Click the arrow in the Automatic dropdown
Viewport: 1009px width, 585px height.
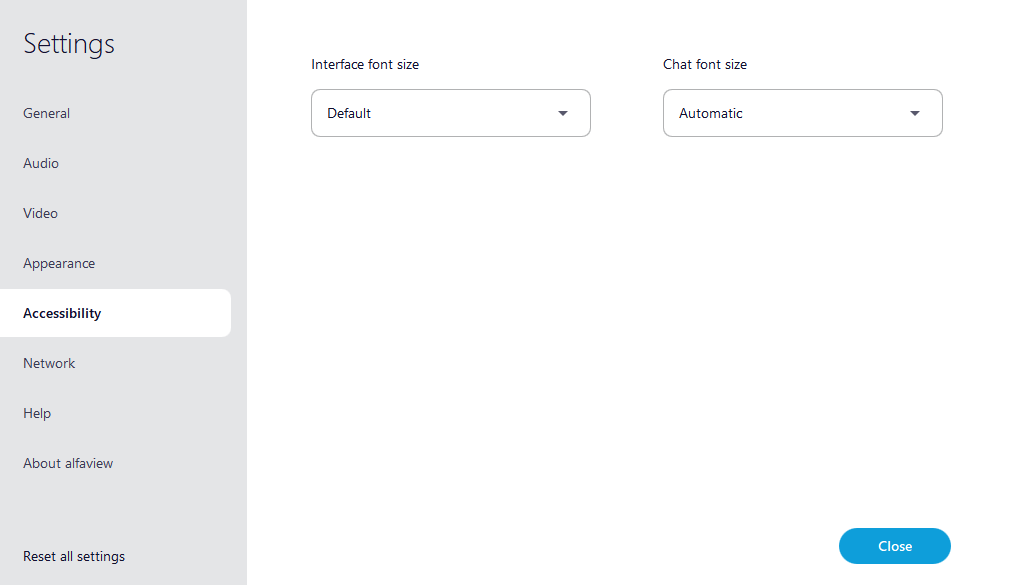tap(915, 113)
